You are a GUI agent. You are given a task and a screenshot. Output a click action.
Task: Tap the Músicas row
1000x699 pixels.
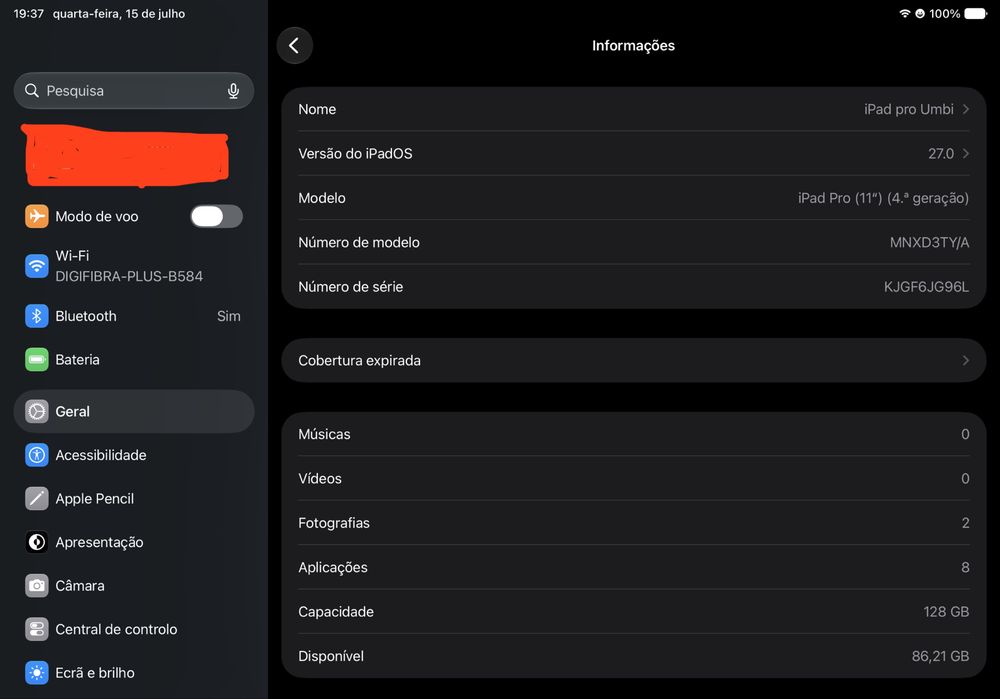(634, 434)
